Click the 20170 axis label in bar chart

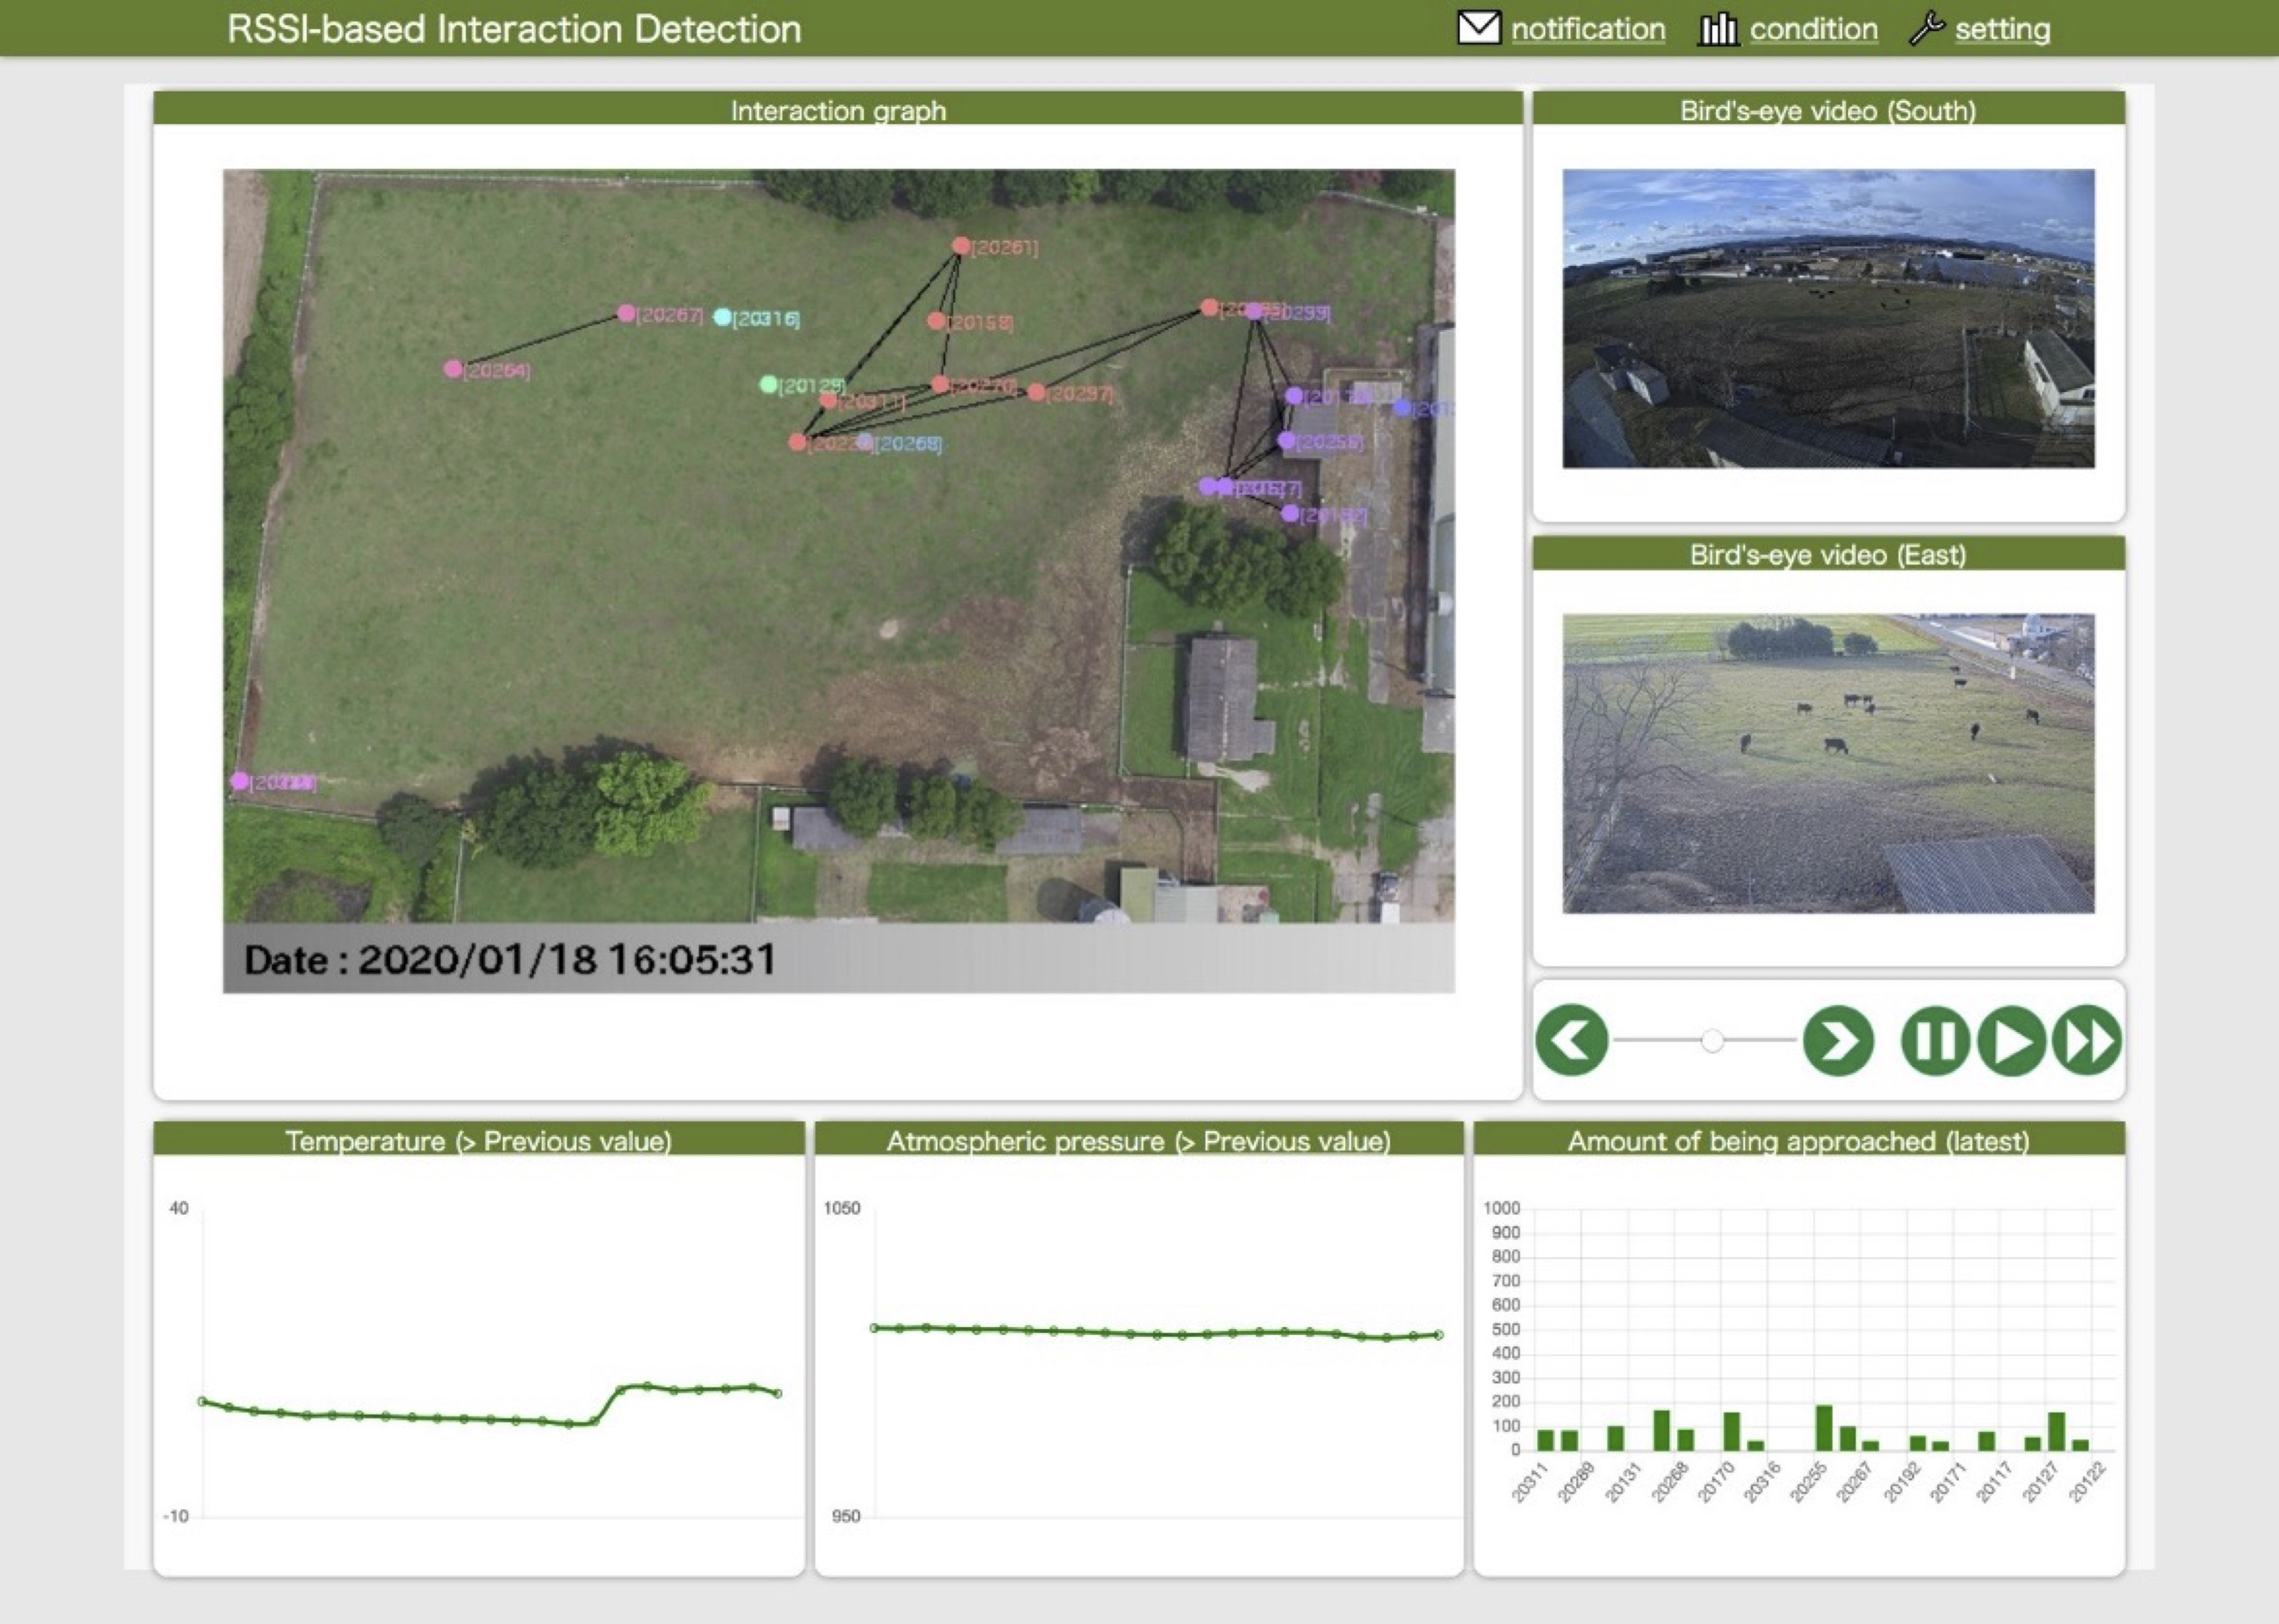pos(1716,1482)
